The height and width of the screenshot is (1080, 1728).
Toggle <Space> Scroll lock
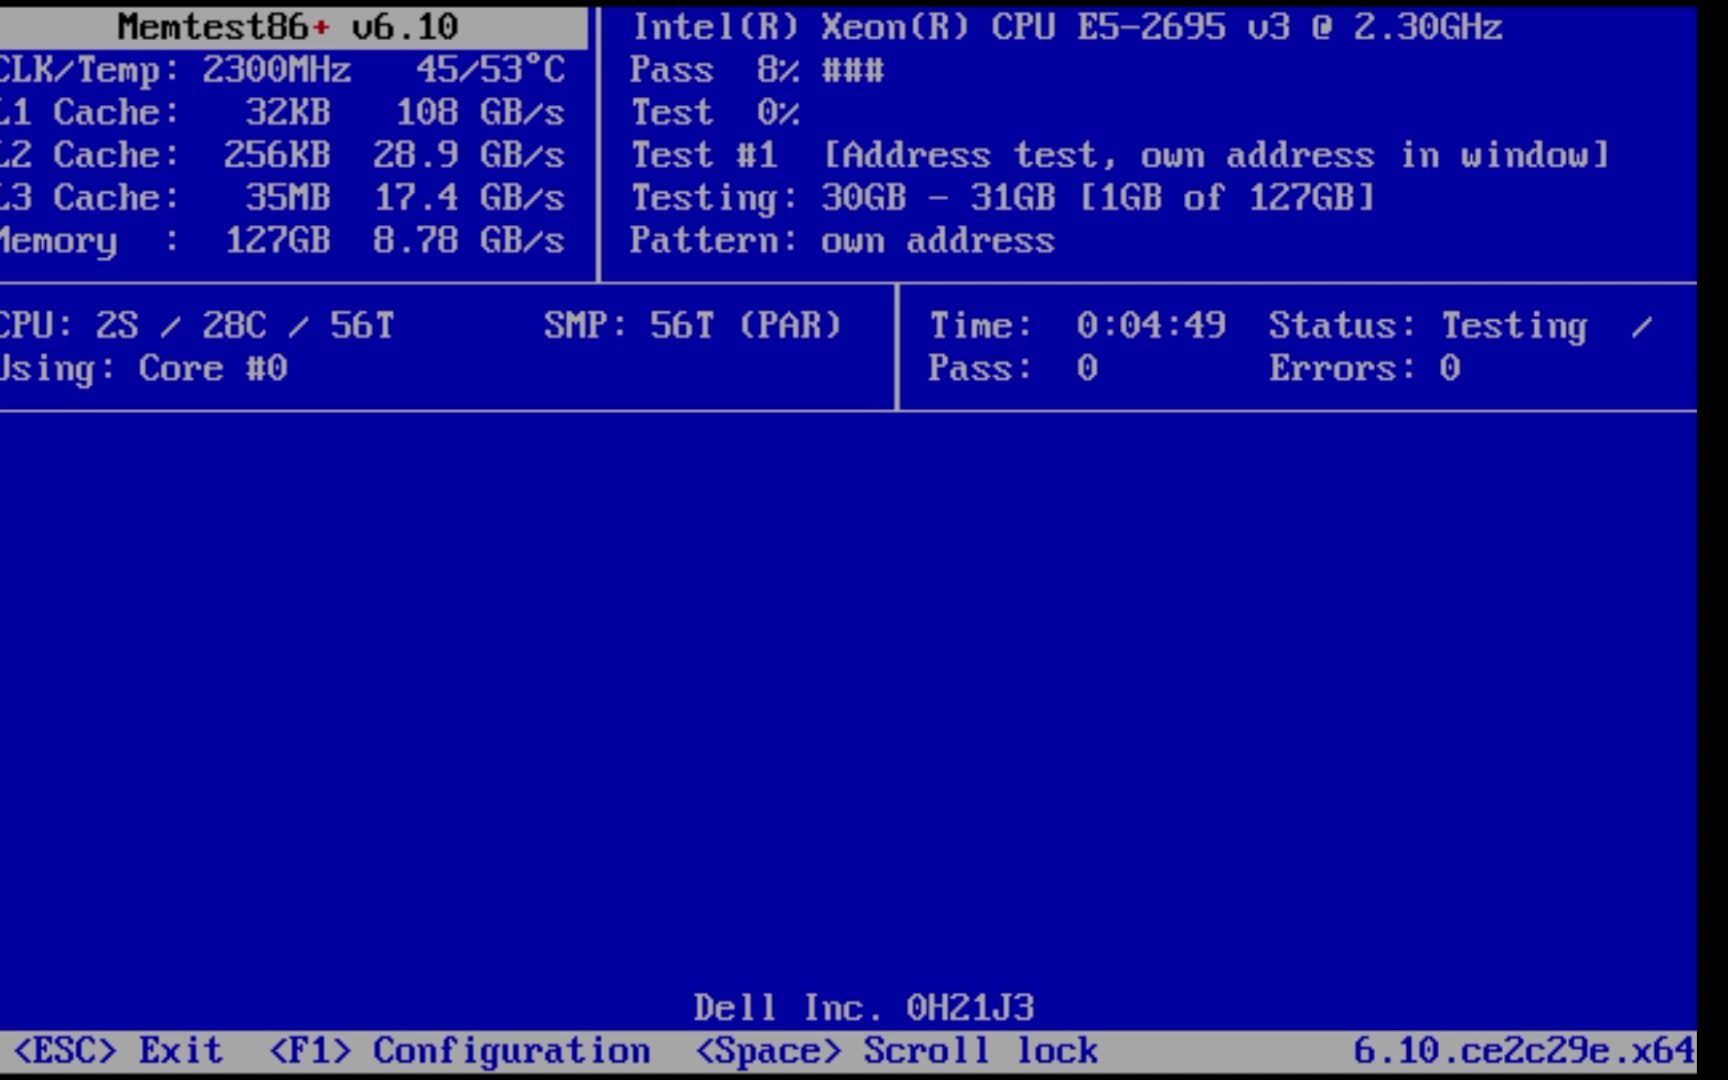tap(896, 1051)
